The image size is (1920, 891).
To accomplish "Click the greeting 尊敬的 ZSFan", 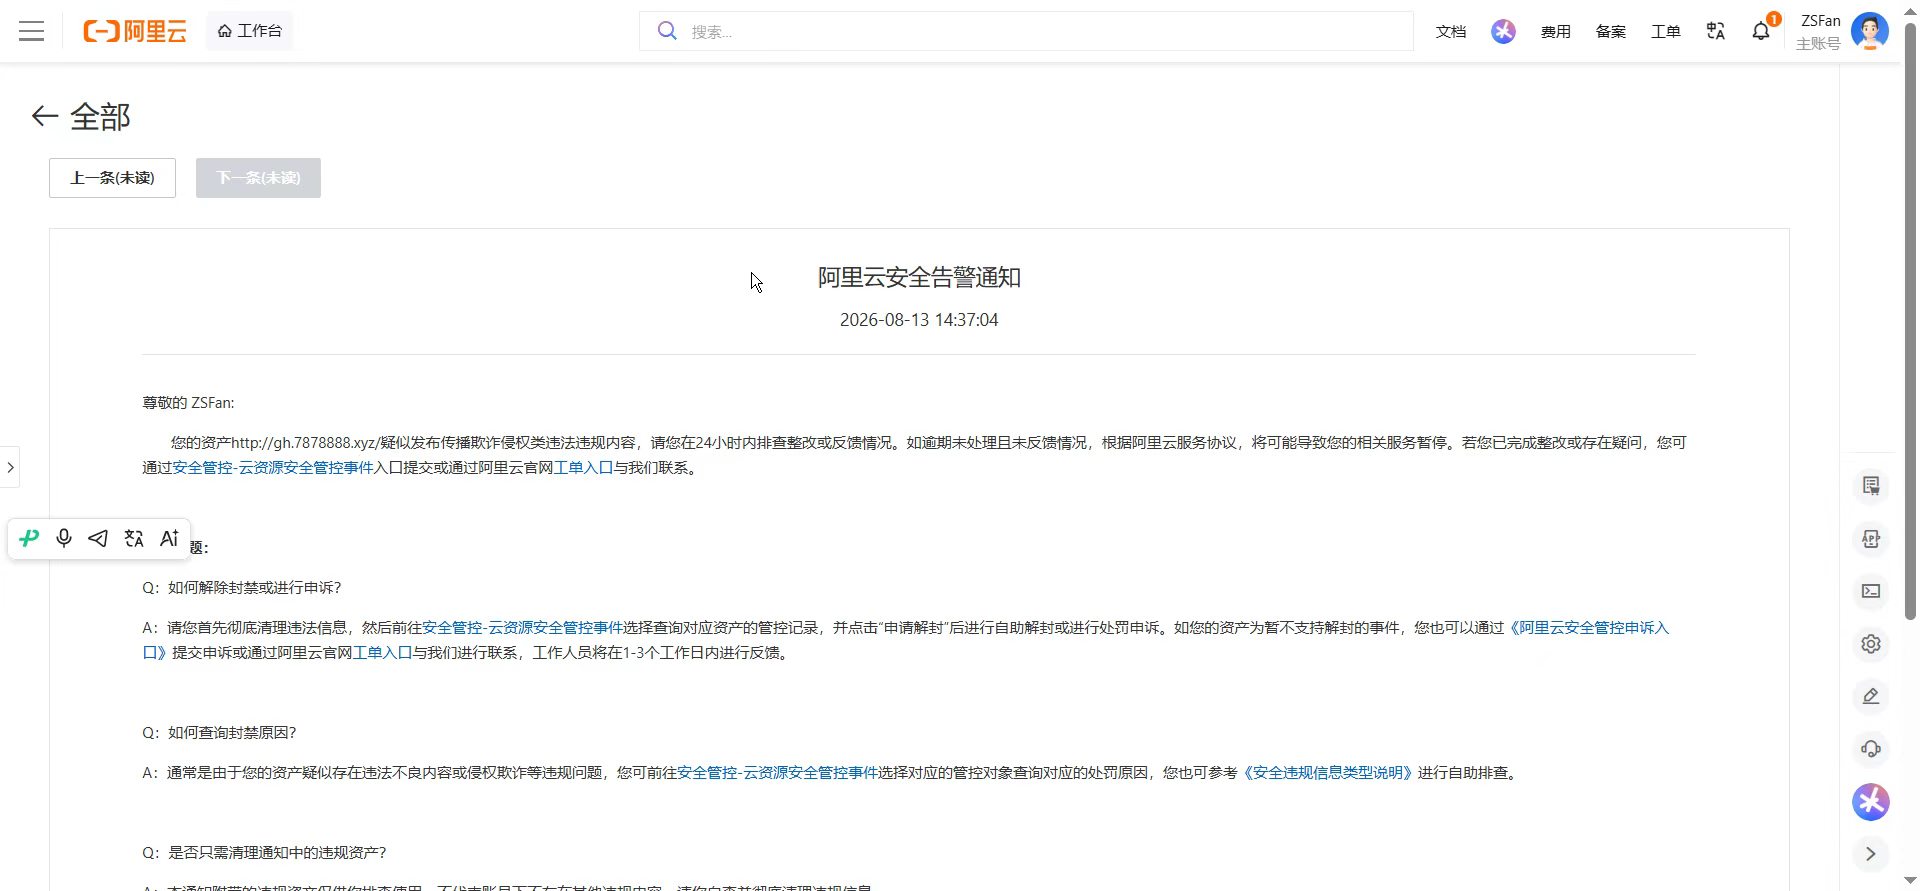I will (x=188, y=403).
